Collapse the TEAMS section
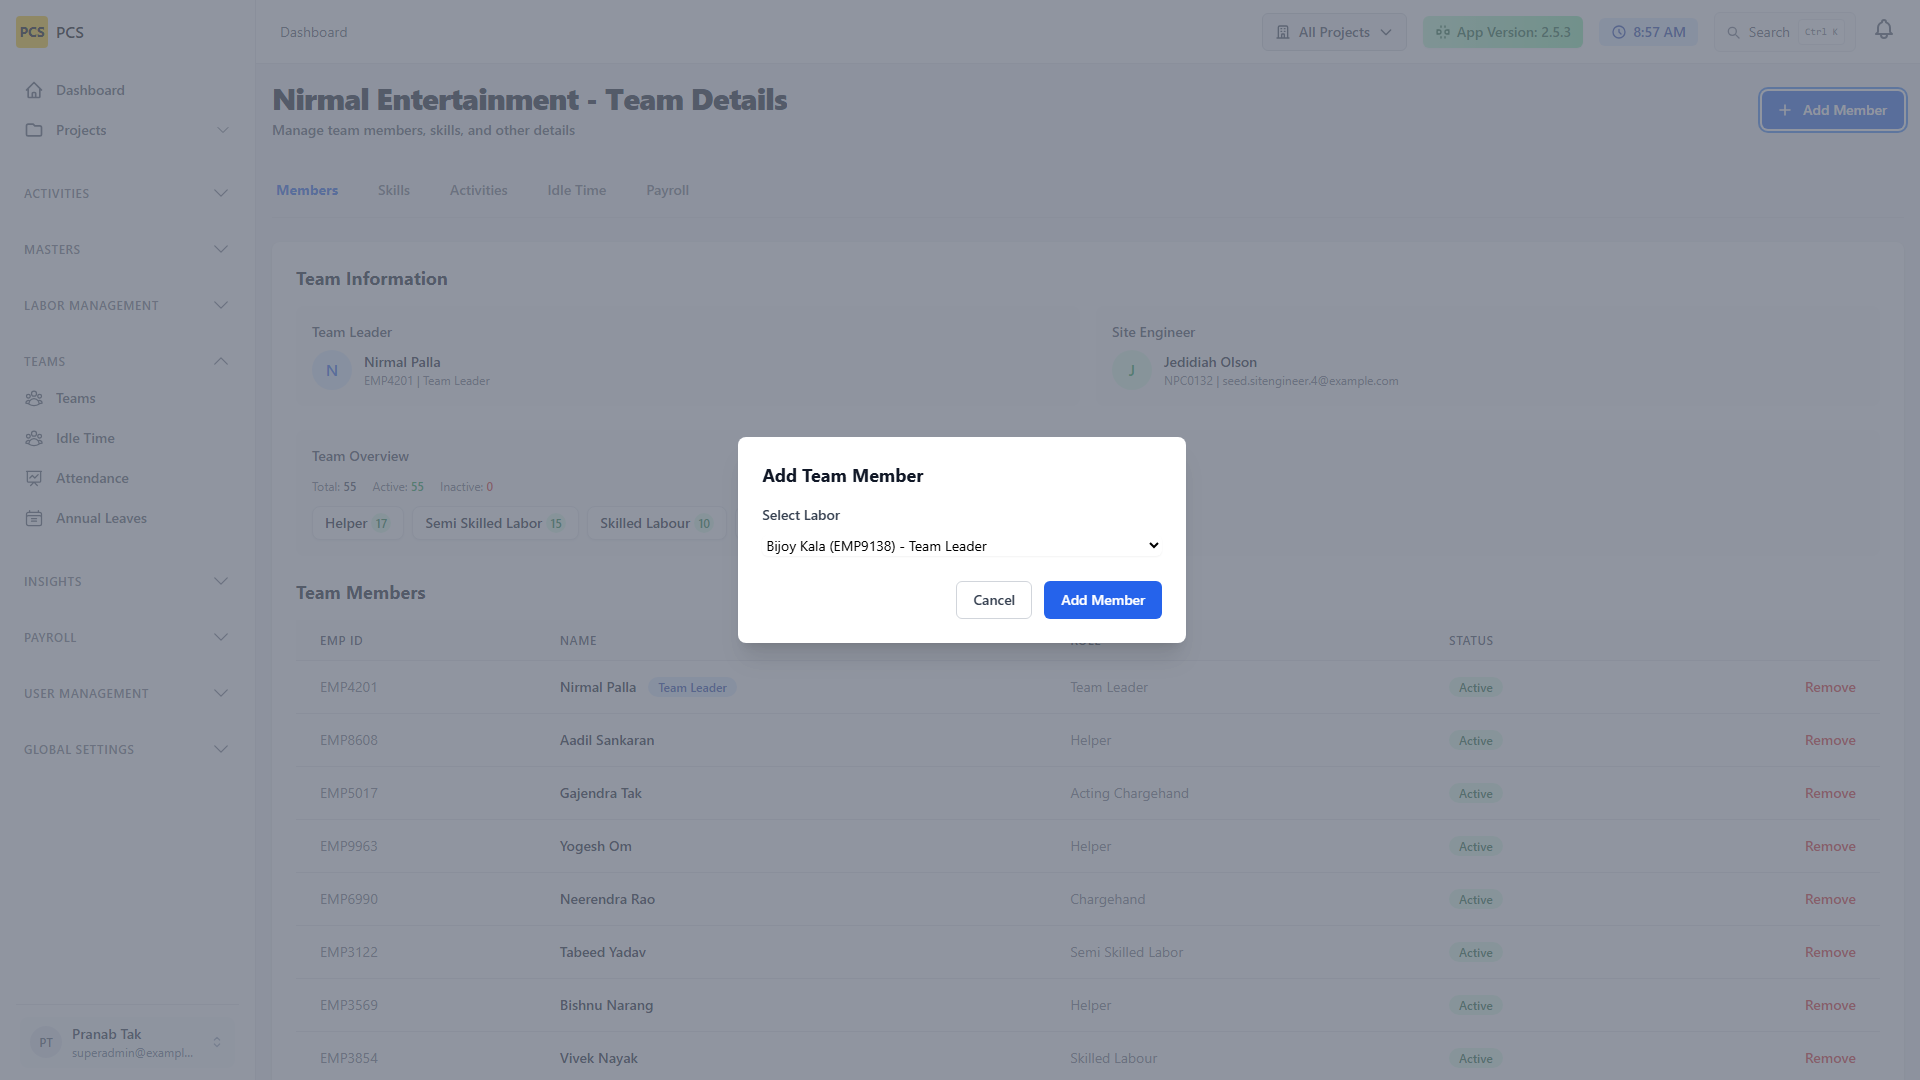The image size is (1920, 1080). coord(127,361)
